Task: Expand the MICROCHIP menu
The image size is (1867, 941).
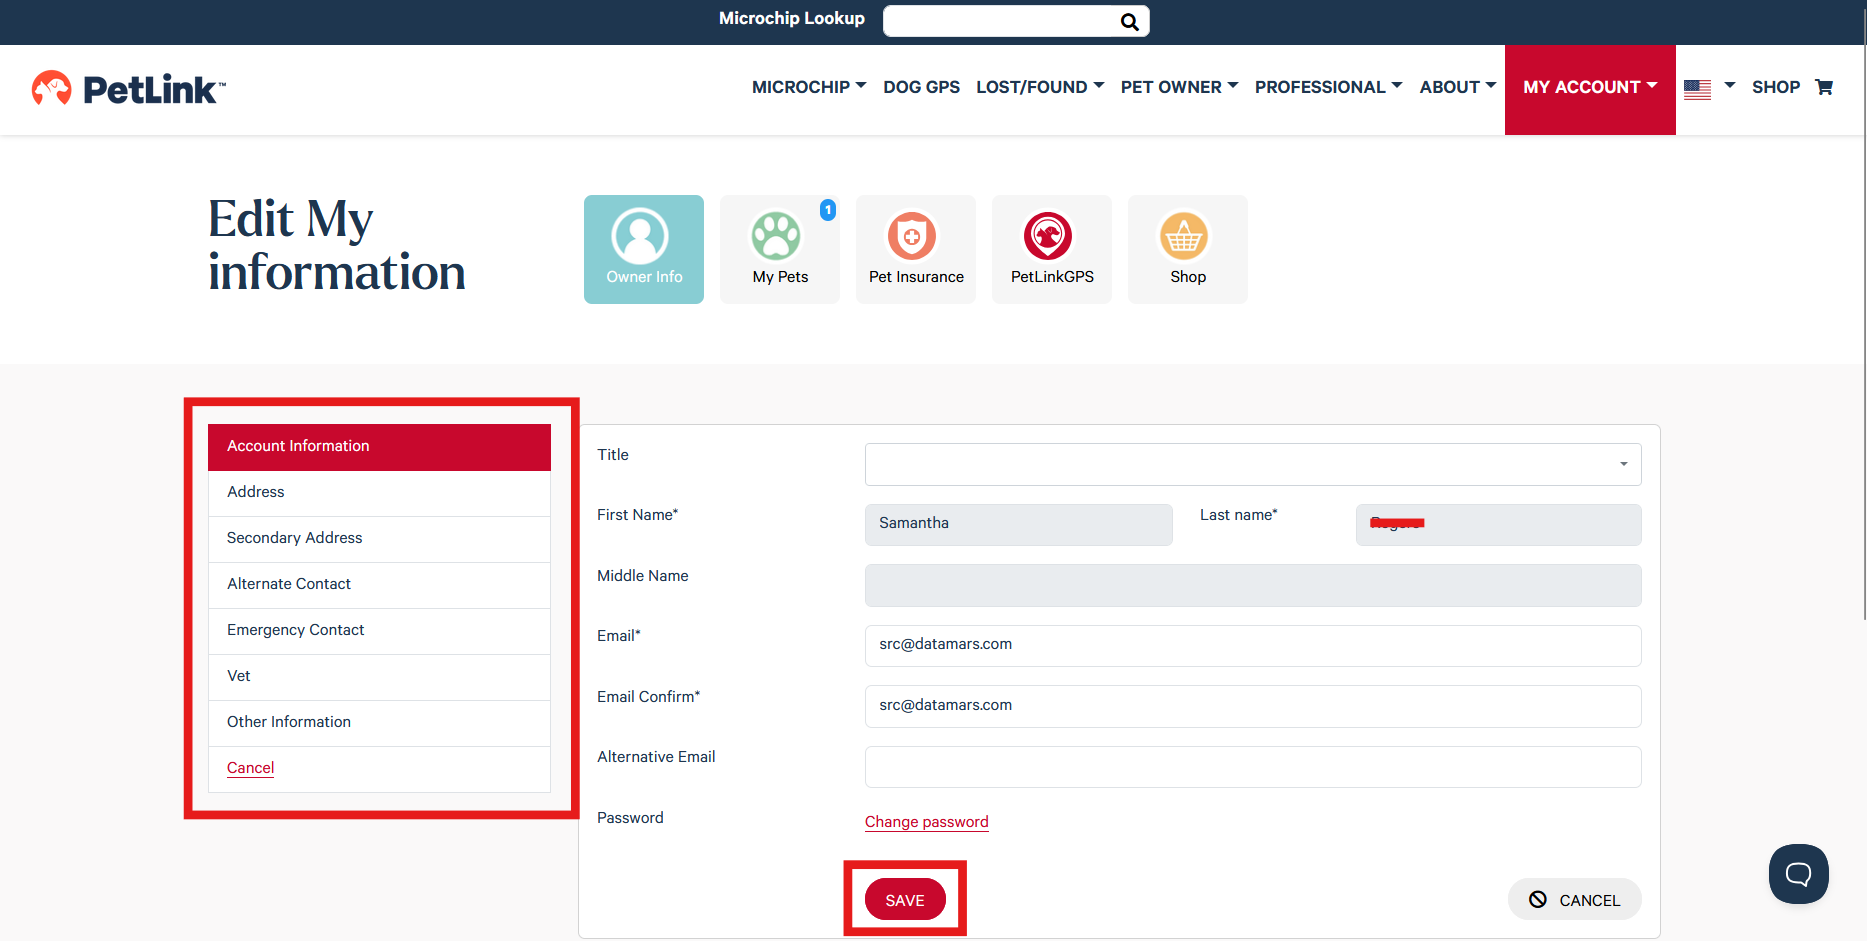Action: (809, 87)
